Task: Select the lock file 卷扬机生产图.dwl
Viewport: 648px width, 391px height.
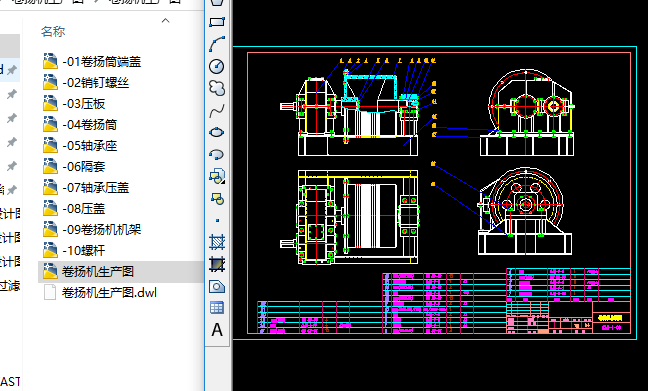Action: [x=100, y=293]
